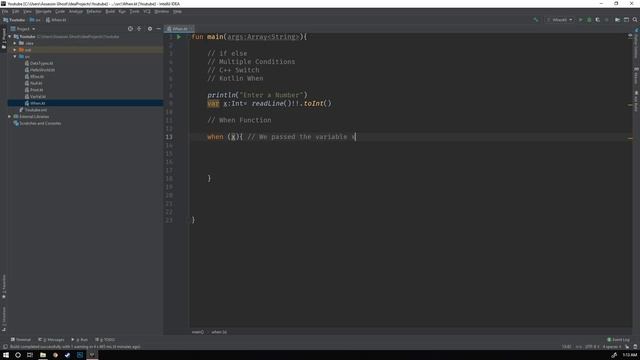Viewport: 640px width, 360px height.
Task: Collapse the Youtube project root node
Action: tap(10, 36)
